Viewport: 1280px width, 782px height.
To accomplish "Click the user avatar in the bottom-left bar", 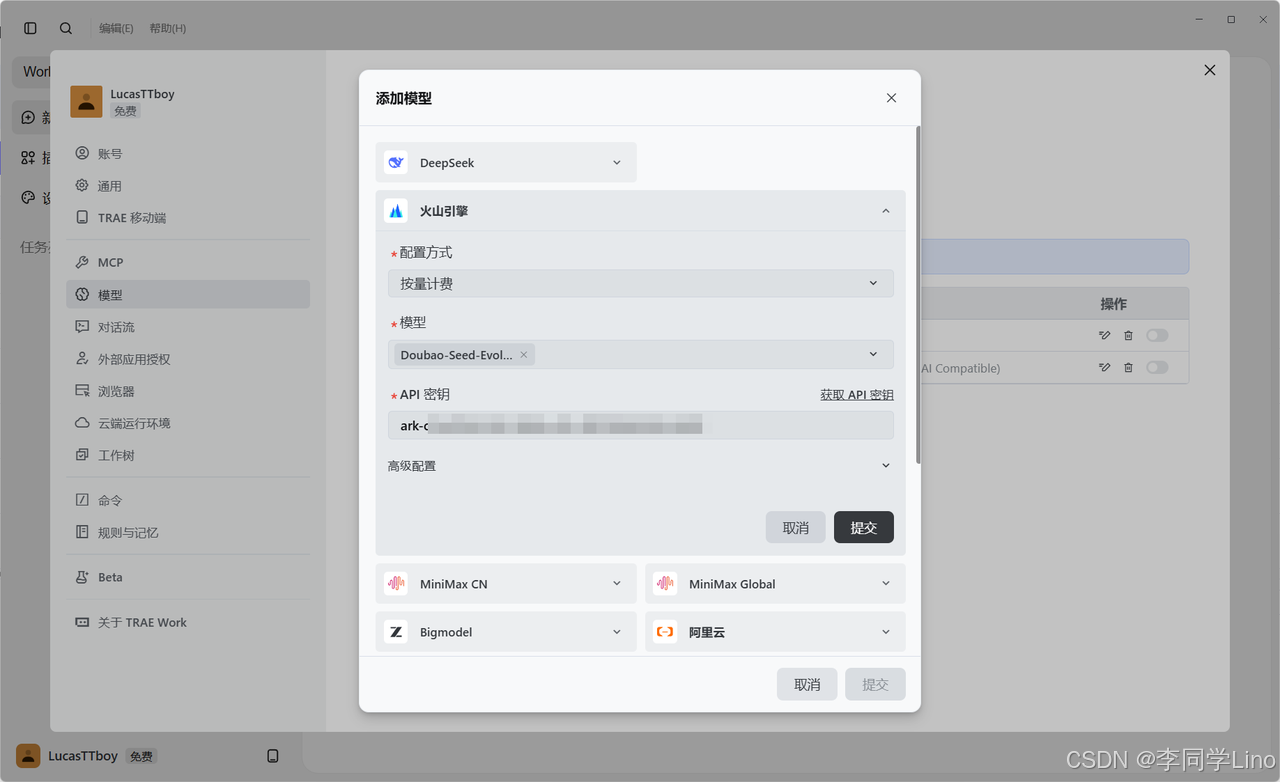I will coord(28,756).
